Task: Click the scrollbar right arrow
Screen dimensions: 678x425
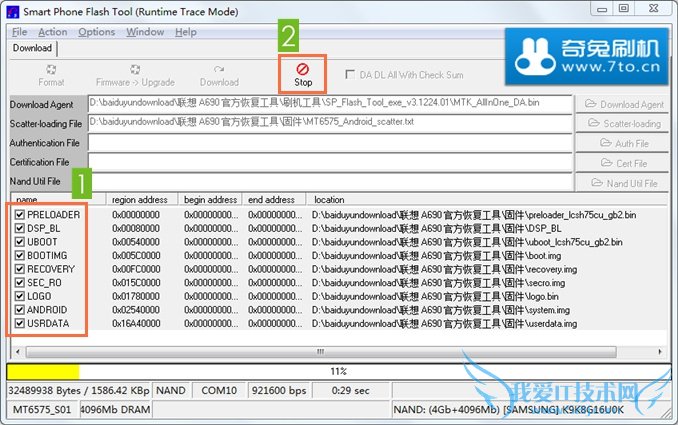Action: [660, 352]
